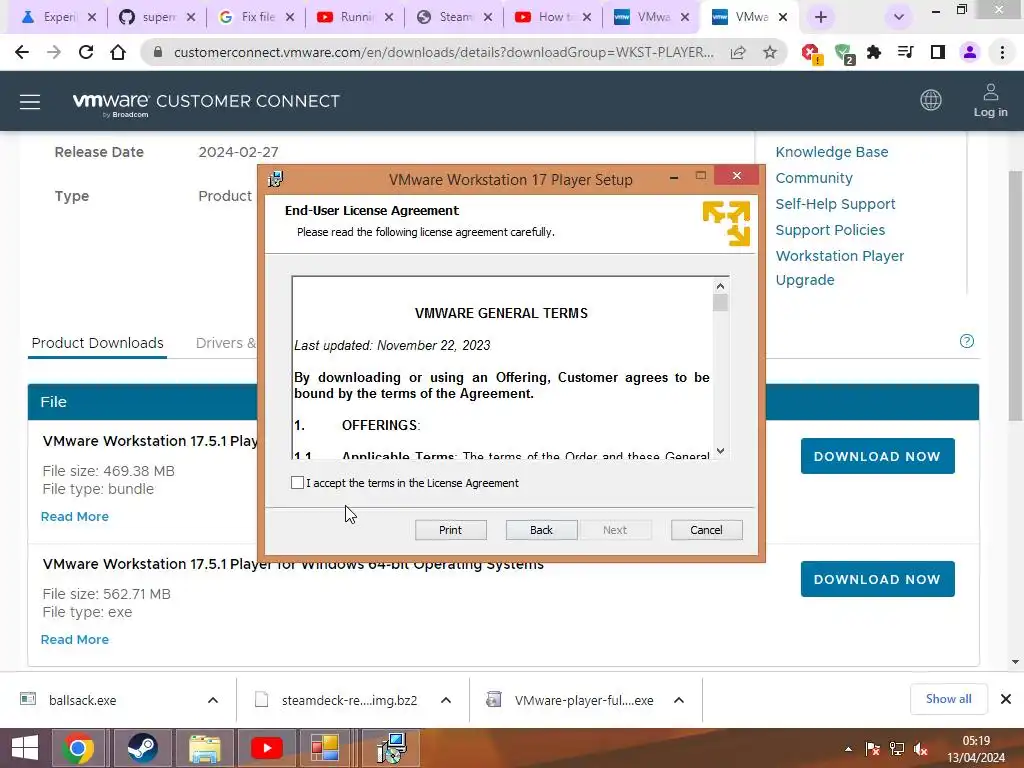Image resolution: width=1024 pixels, height=768 pixels.
Task: Open the Community link
Action: point(814,178)
